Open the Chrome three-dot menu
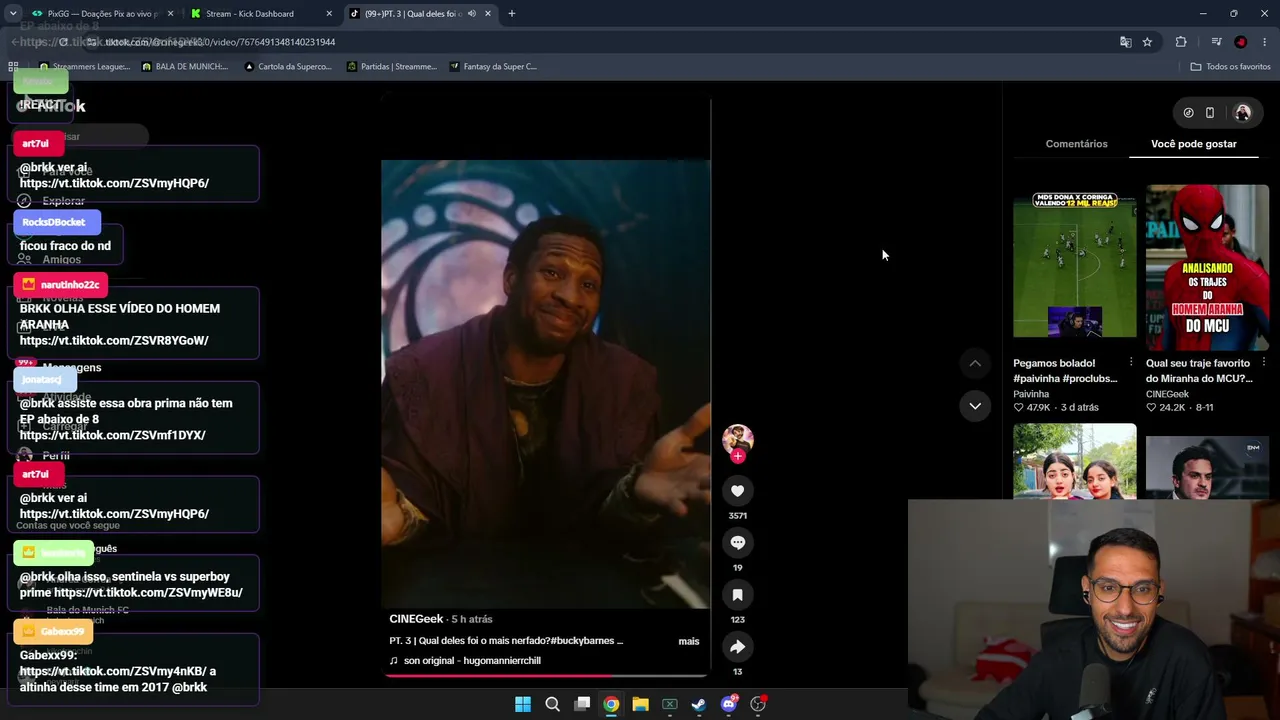This screenshot has width=1280, height=720. pos(1265,42)
